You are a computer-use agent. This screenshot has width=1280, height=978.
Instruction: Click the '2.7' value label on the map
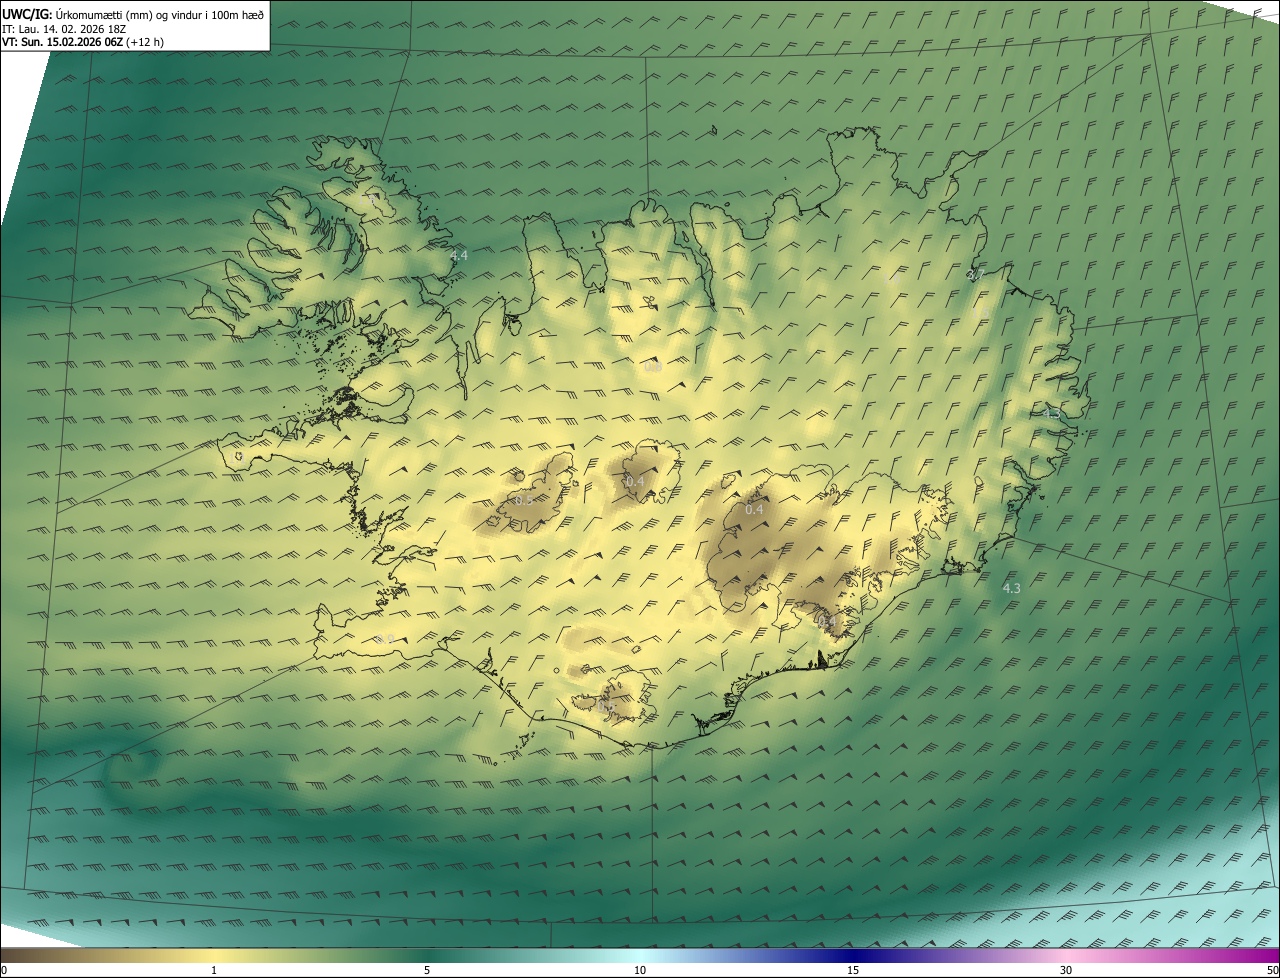tap(977, 274)
